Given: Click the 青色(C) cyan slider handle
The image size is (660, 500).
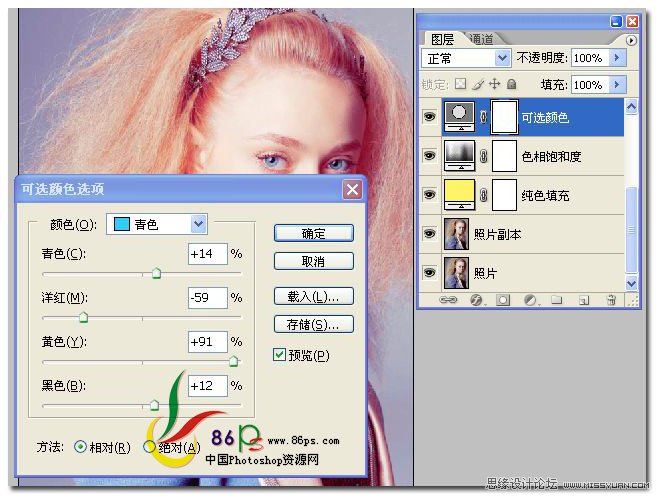Looking at the screenshot, I should tap(156, 273).
